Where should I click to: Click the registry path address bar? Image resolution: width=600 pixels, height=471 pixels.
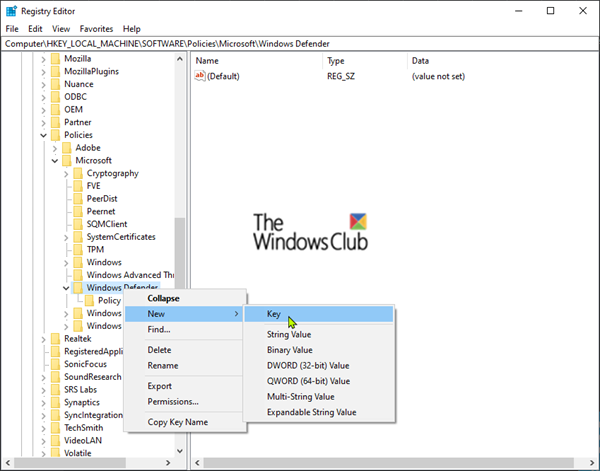coord(300,44)
